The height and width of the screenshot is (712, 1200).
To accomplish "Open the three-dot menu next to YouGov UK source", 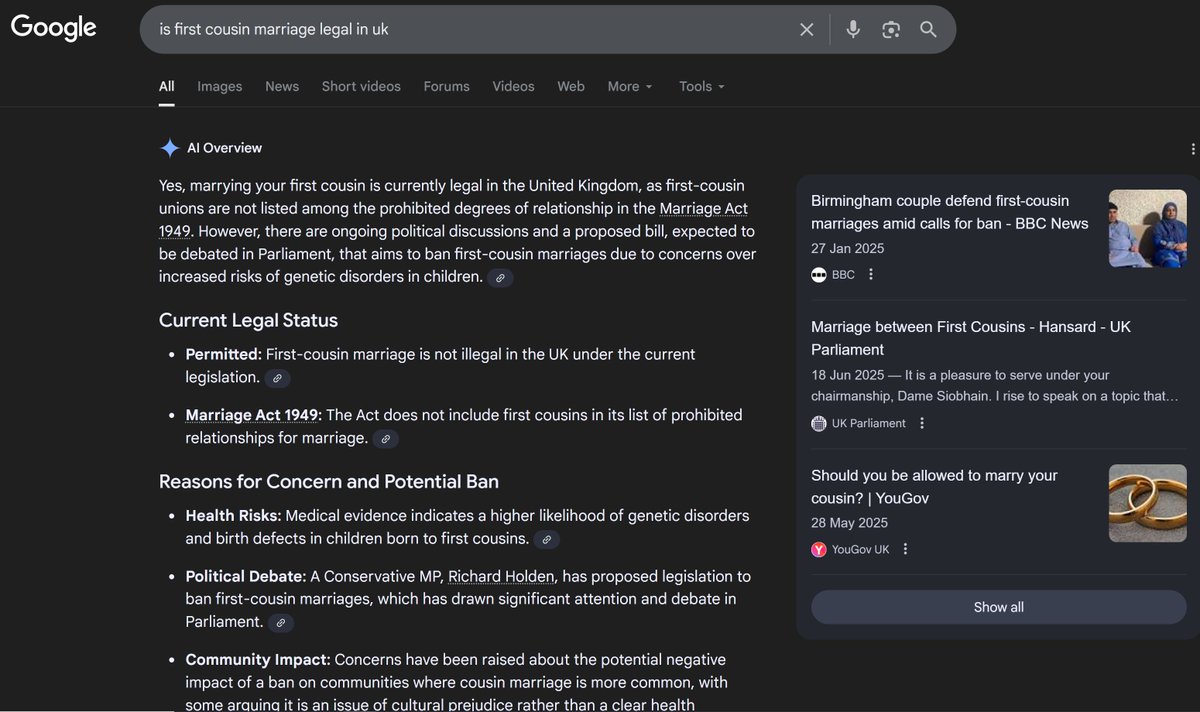I will point(905,549).
